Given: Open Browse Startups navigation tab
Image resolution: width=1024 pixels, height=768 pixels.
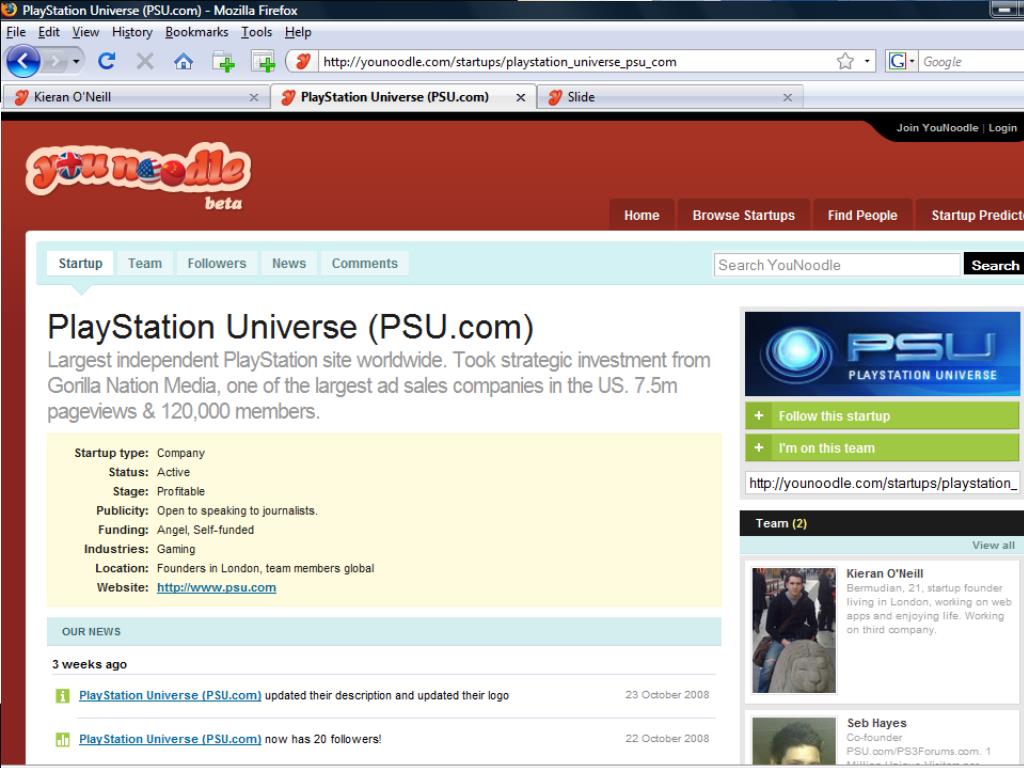Looking at the screenshot, I should tap(743, 215).
